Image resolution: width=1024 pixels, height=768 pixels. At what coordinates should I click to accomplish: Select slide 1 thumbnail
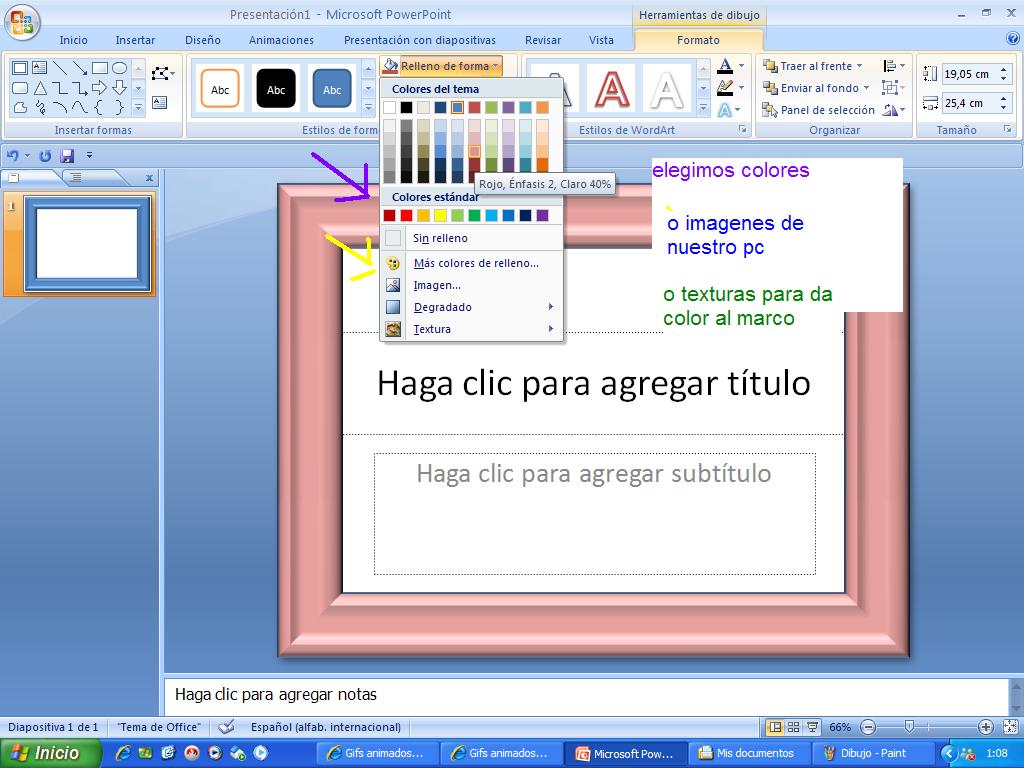tap(88, 244)
